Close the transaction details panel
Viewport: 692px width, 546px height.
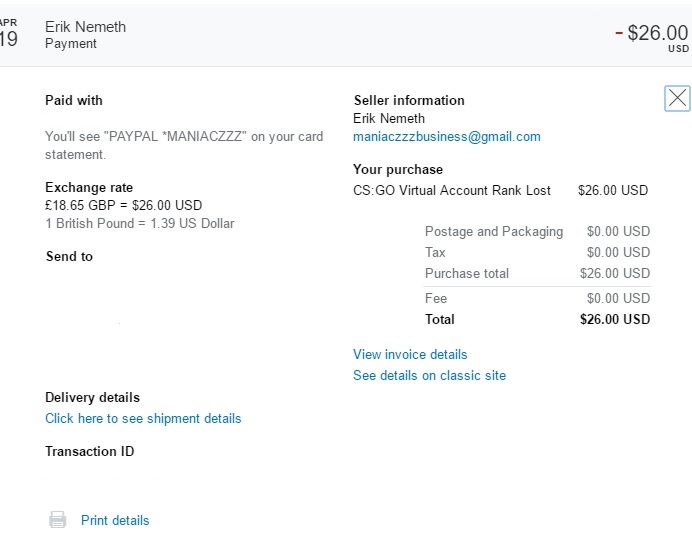point(677,98)
